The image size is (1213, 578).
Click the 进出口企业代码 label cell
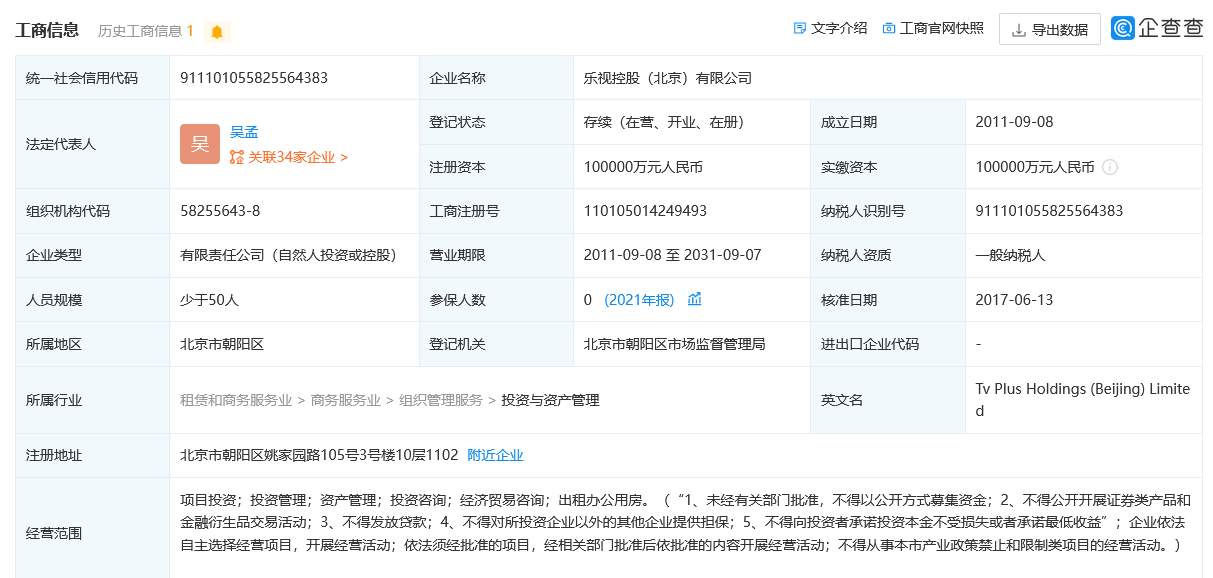pos(888,344)
